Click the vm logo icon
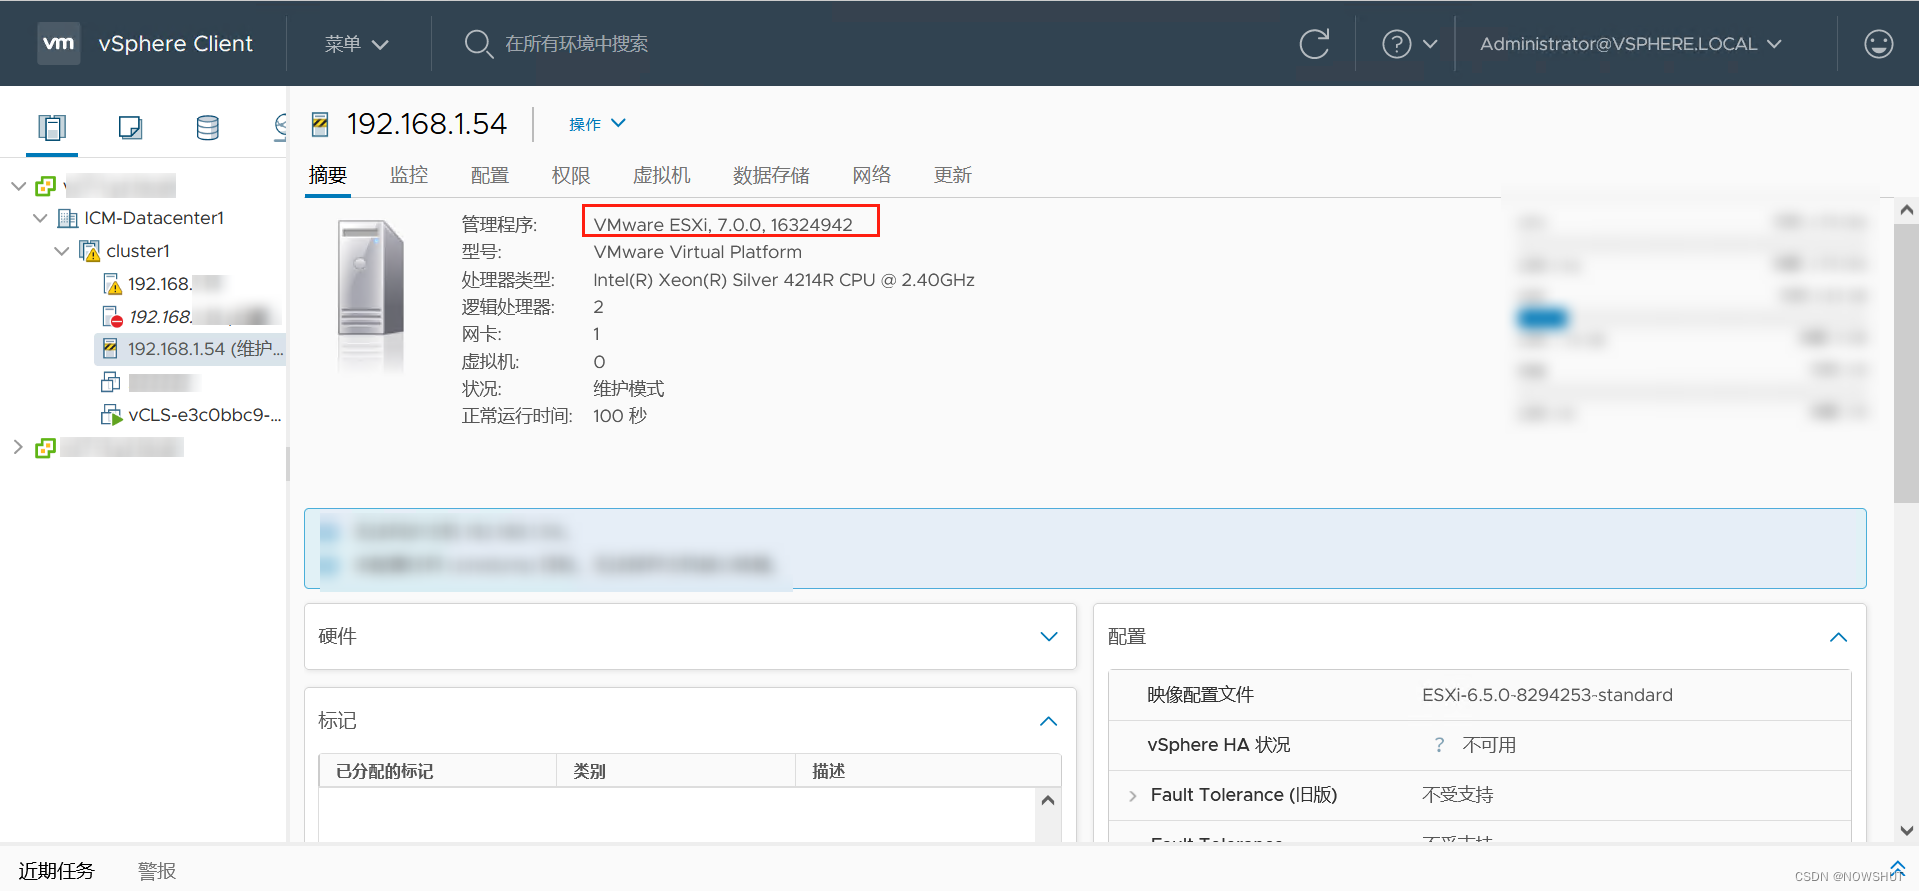1919x891 pixels. pos(59,43)
